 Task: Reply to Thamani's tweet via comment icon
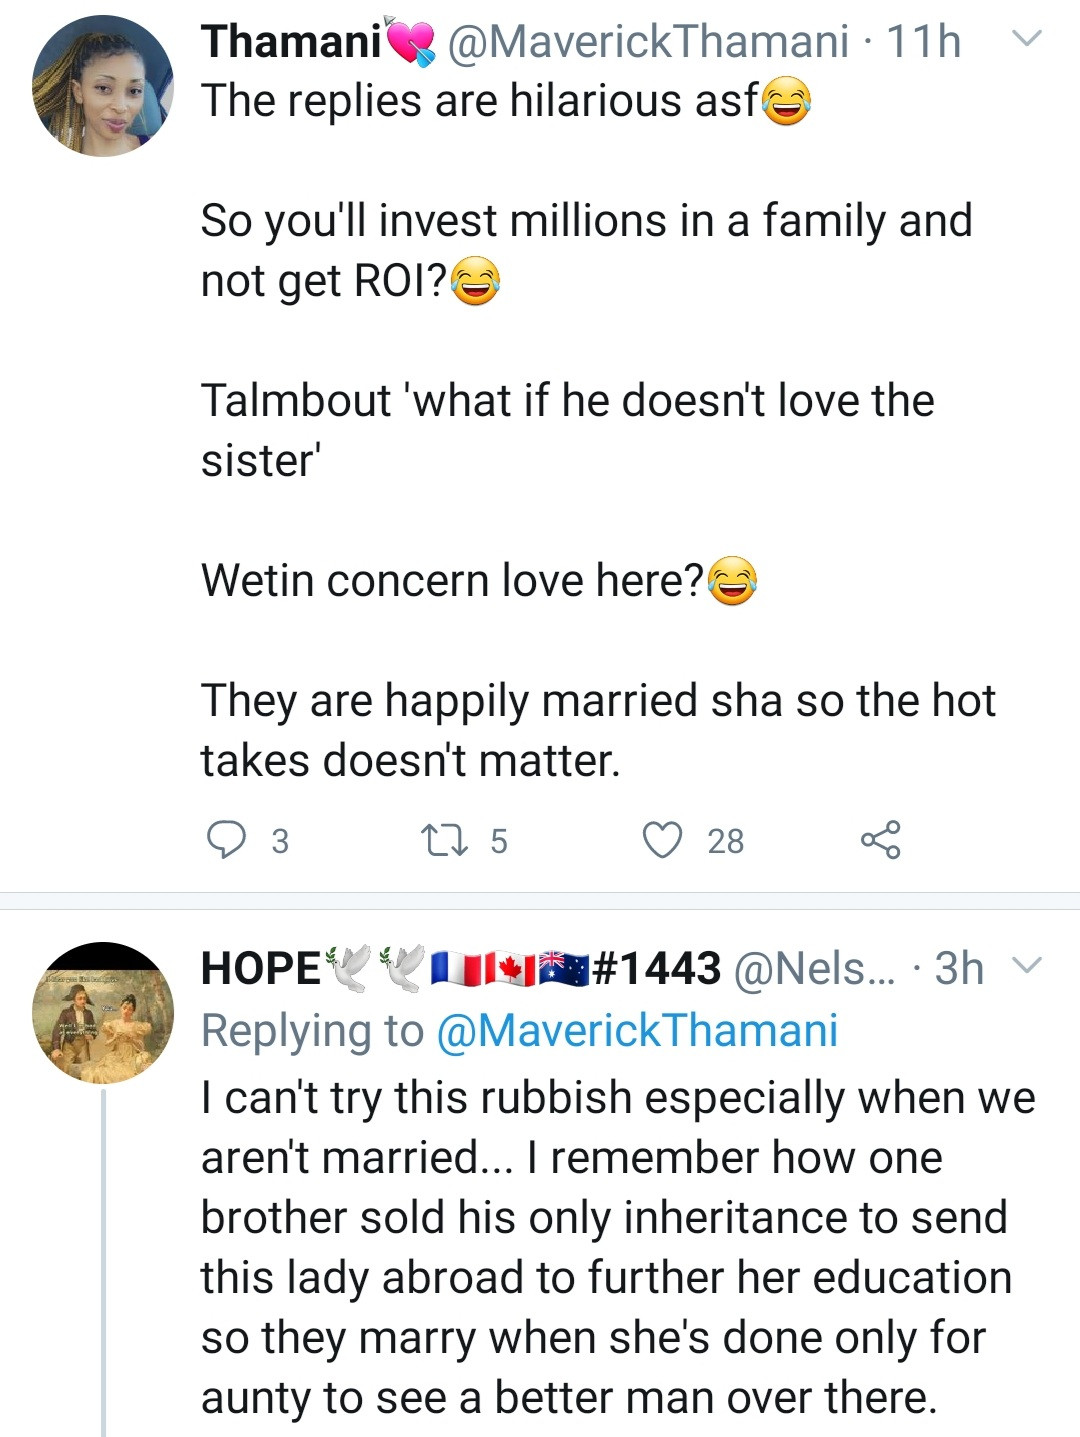pos(226,840)
